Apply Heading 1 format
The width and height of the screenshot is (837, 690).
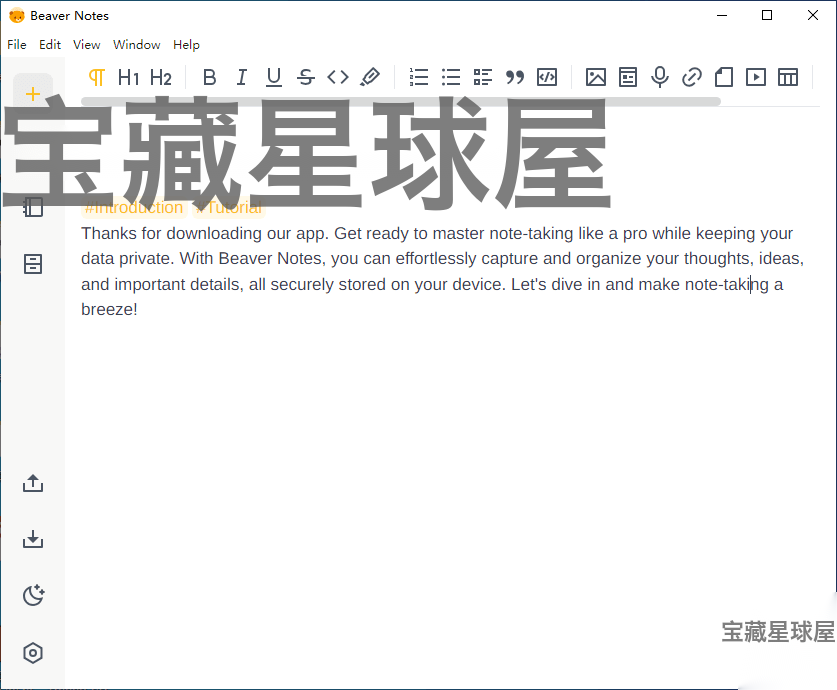tap(129, 77)
